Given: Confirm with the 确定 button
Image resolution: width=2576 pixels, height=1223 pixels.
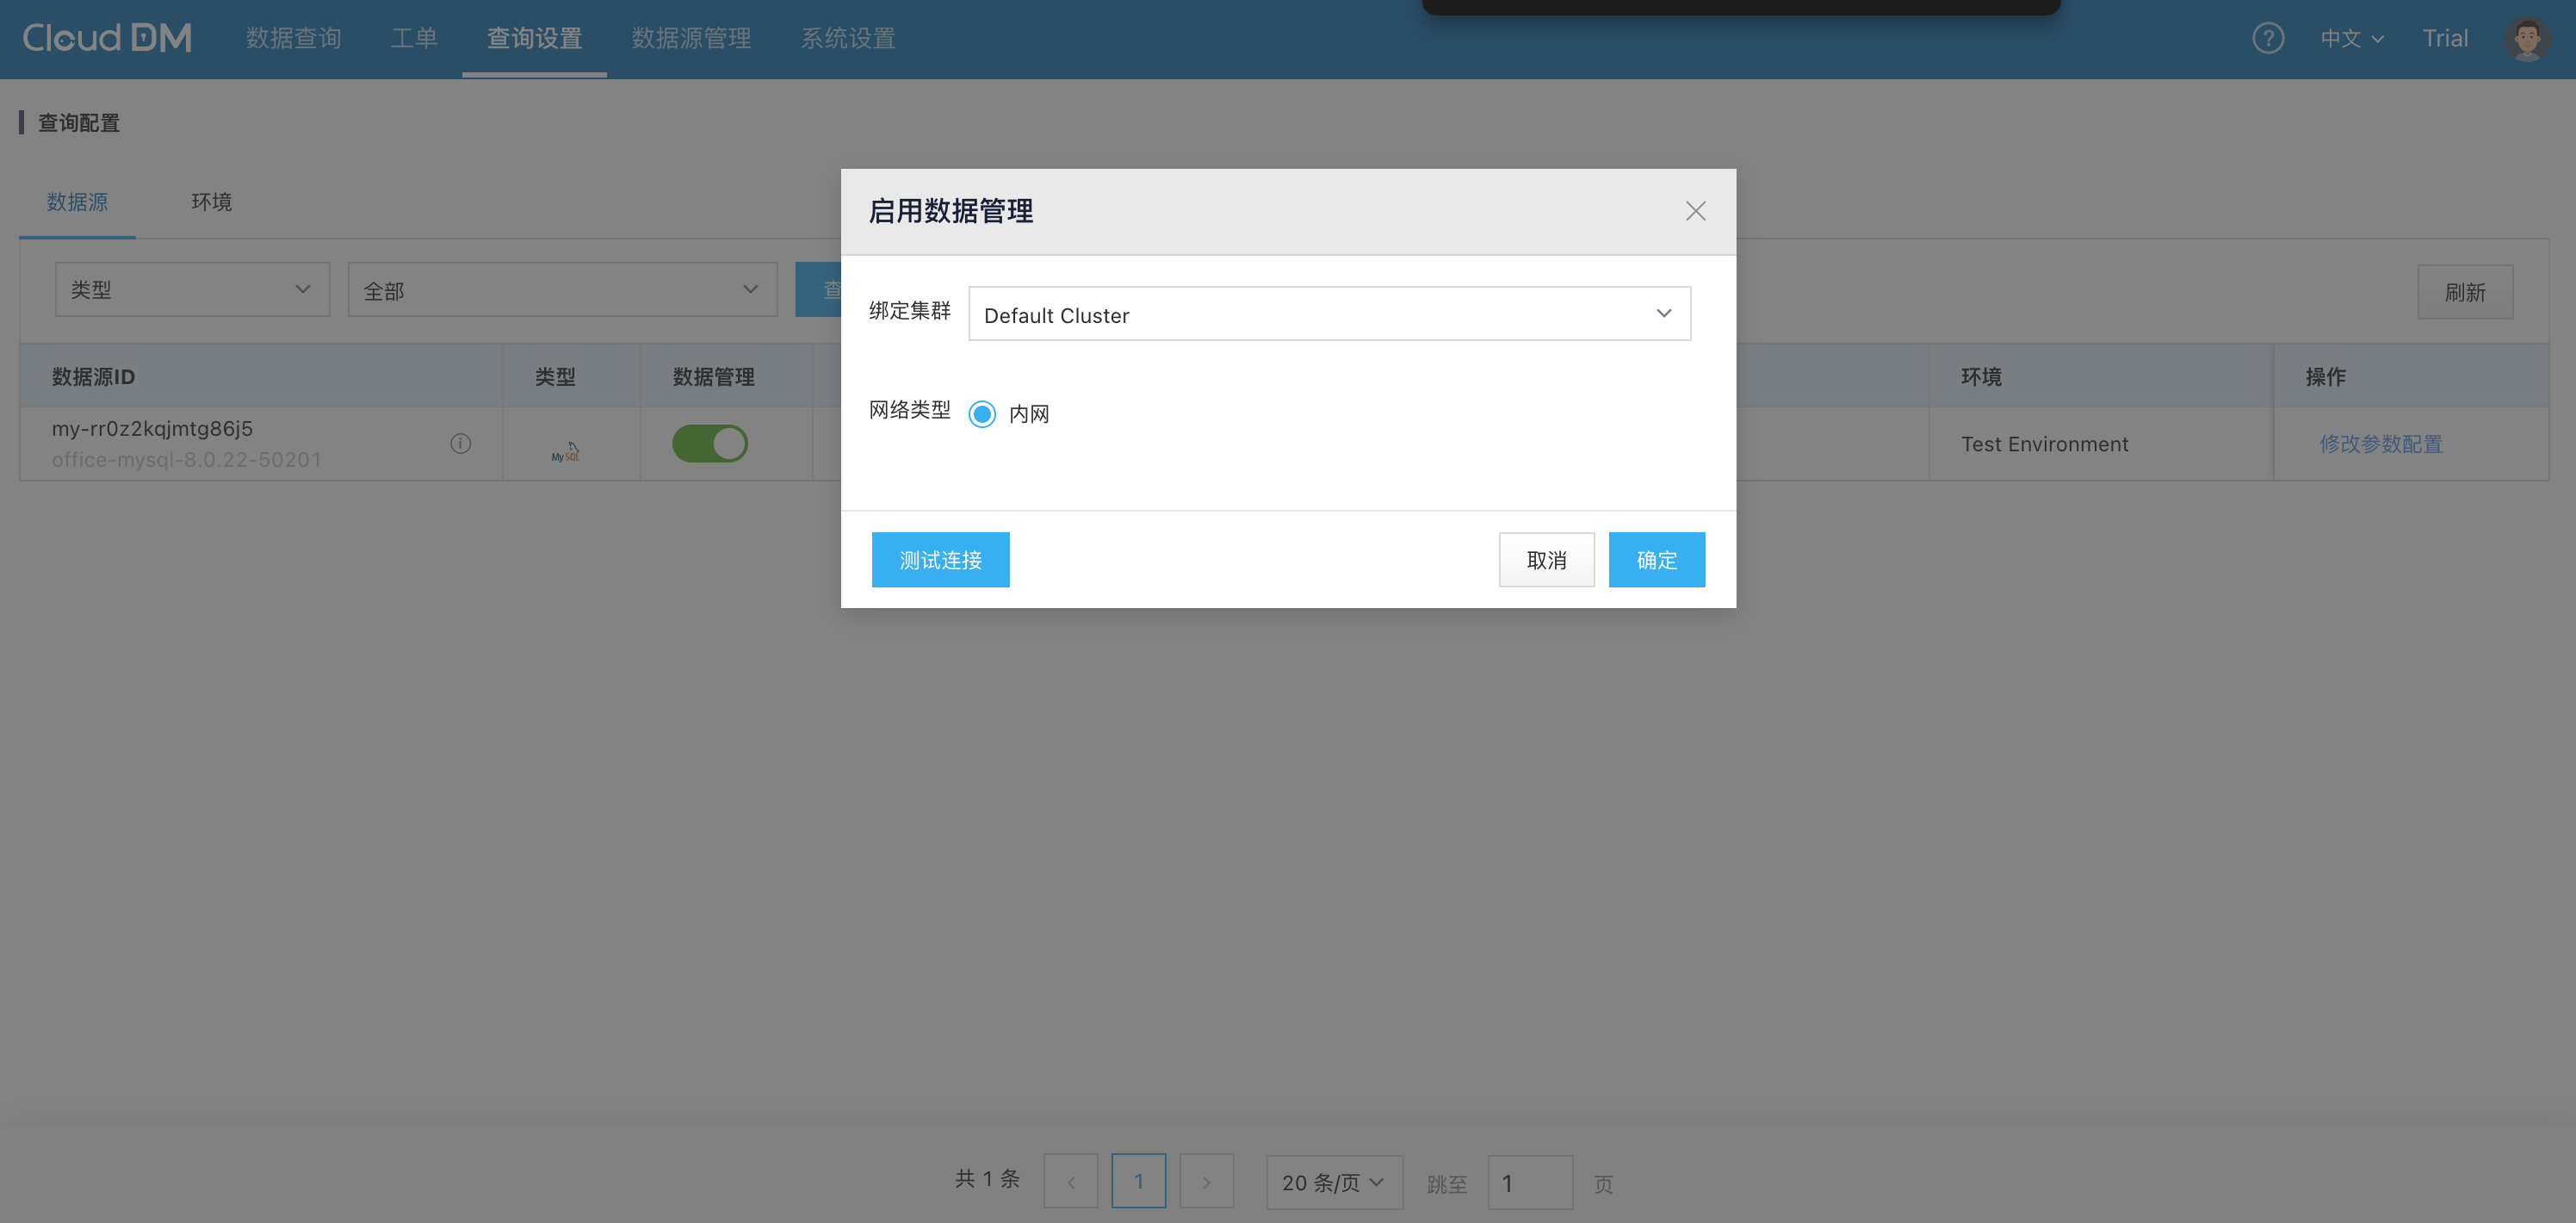Looking at the screenshot, I should pos(1656,560).
